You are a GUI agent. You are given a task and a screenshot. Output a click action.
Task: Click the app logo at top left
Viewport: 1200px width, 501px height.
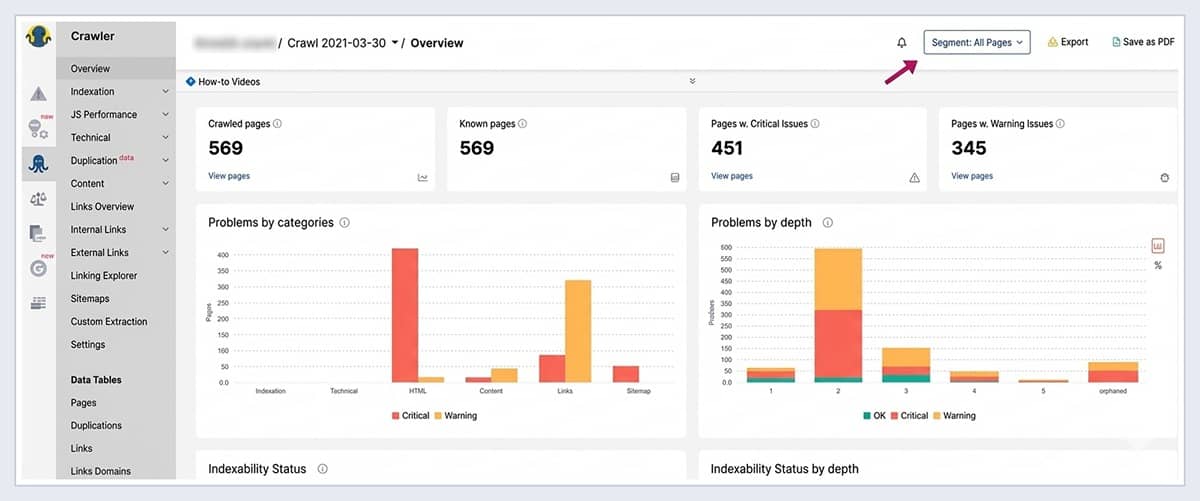(38, 37)
